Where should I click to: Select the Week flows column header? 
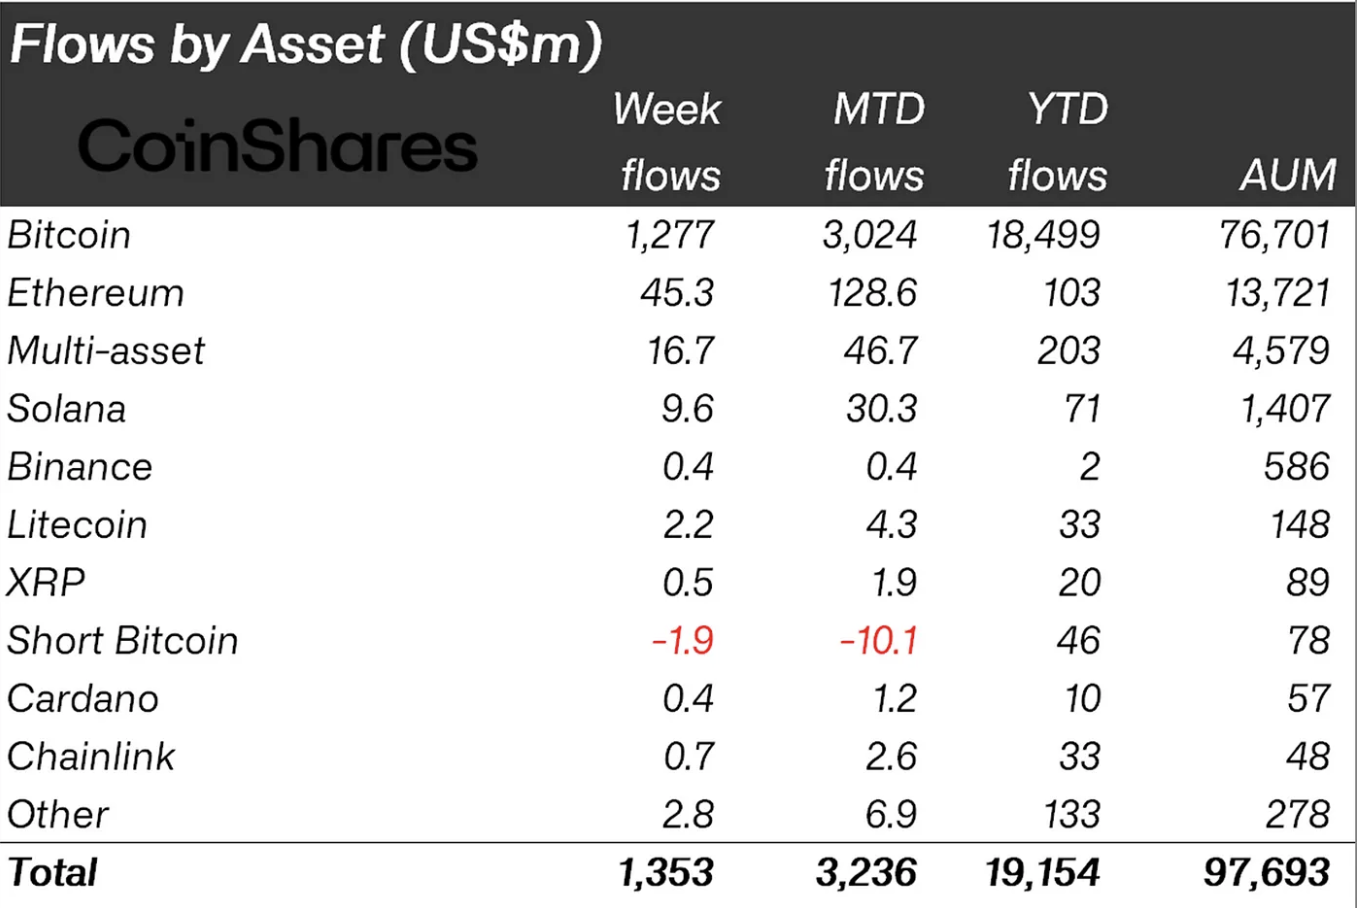tap(668, 142)
